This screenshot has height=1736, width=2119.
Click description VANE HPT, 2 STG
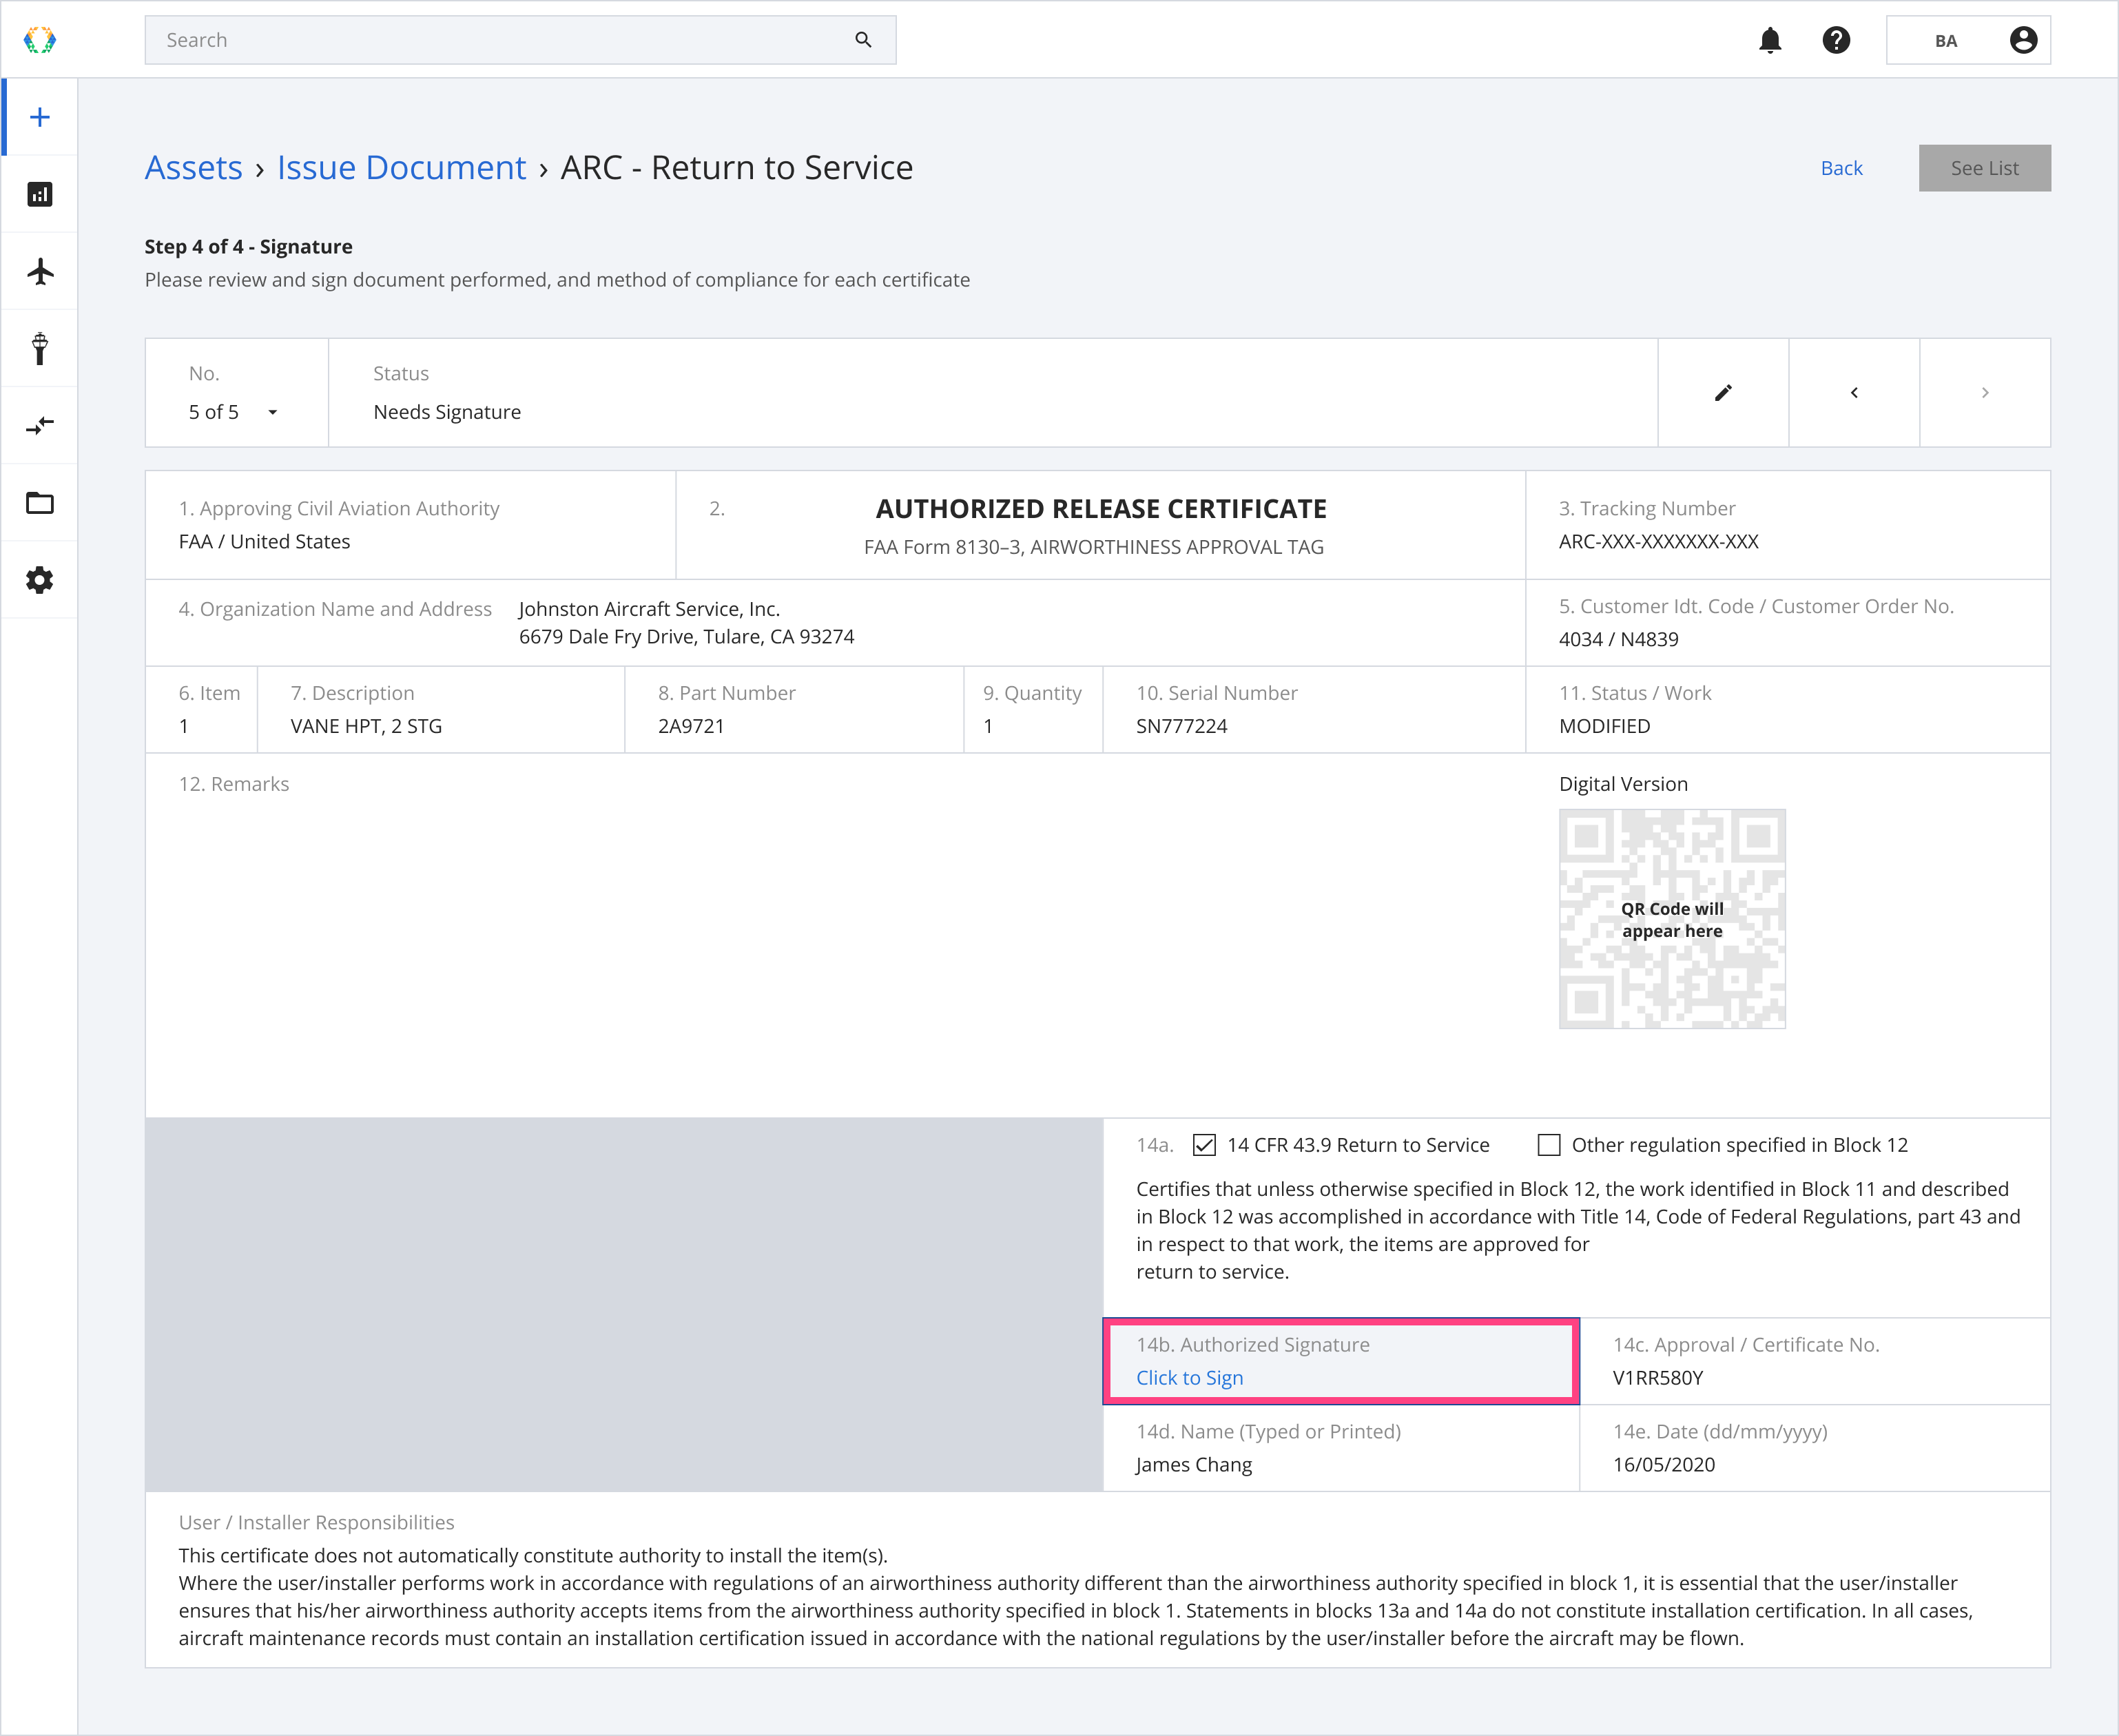[x=366, y=726]
